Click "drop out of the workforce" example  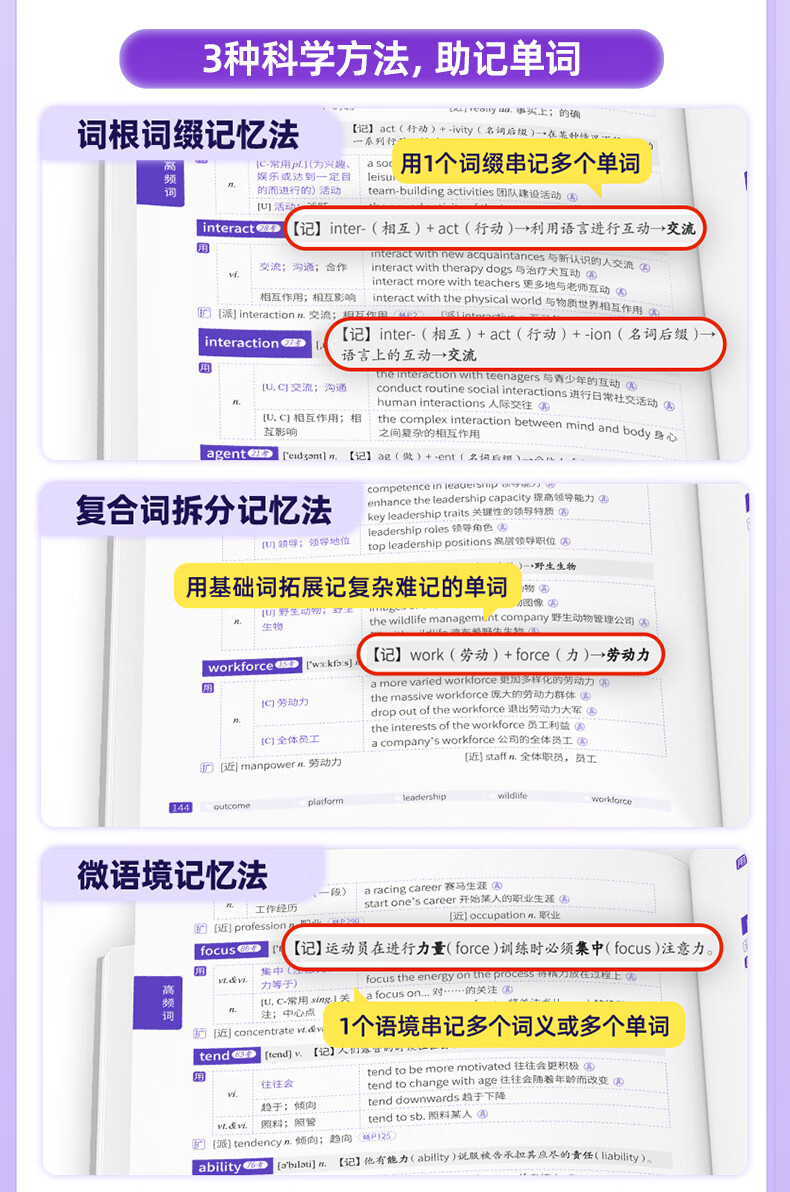[483, 711]
